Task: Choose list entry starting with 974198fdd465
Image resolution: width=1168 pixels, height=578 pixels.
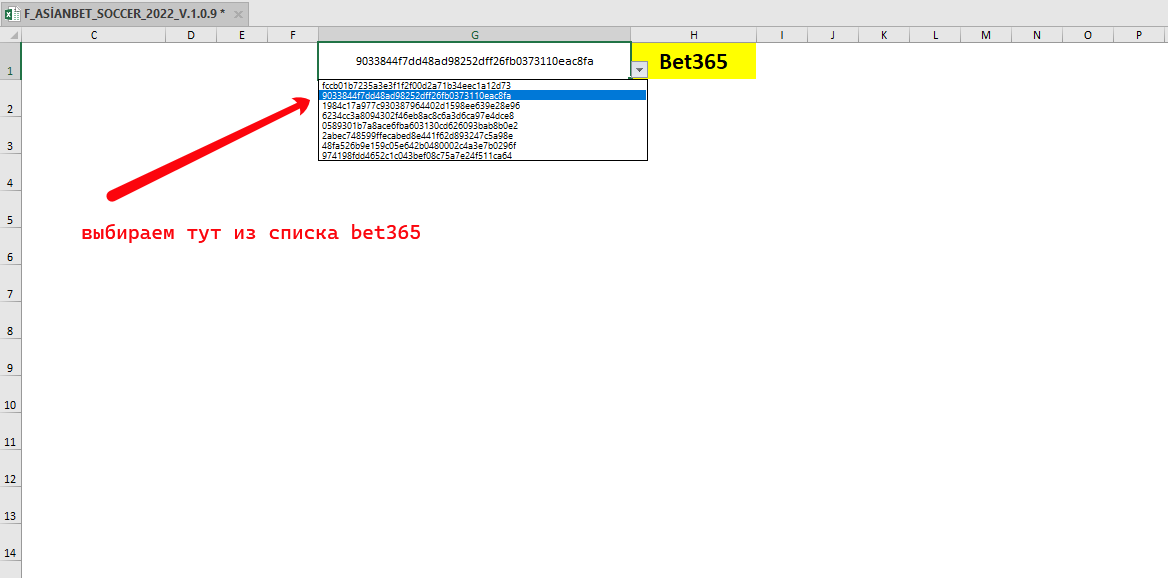Action: pos(417,155)
